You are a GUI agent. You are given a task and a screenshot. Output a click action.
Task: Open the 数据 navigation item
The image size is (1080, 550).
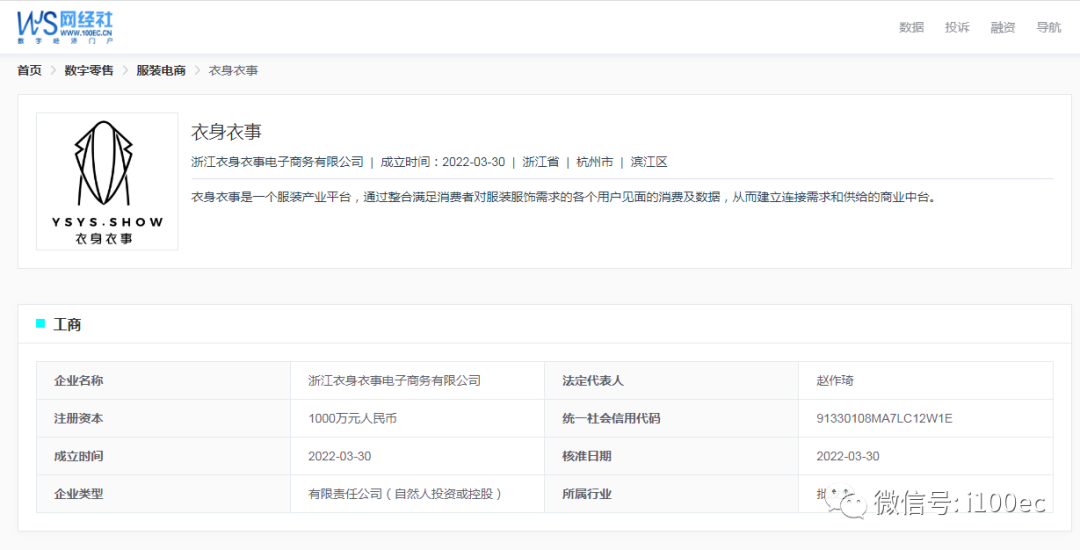click(x=911, y=28)
